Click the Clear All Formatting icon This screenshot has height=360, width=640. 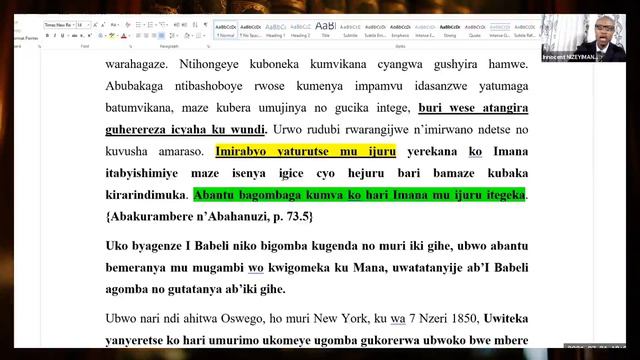[x=127, y=25]
